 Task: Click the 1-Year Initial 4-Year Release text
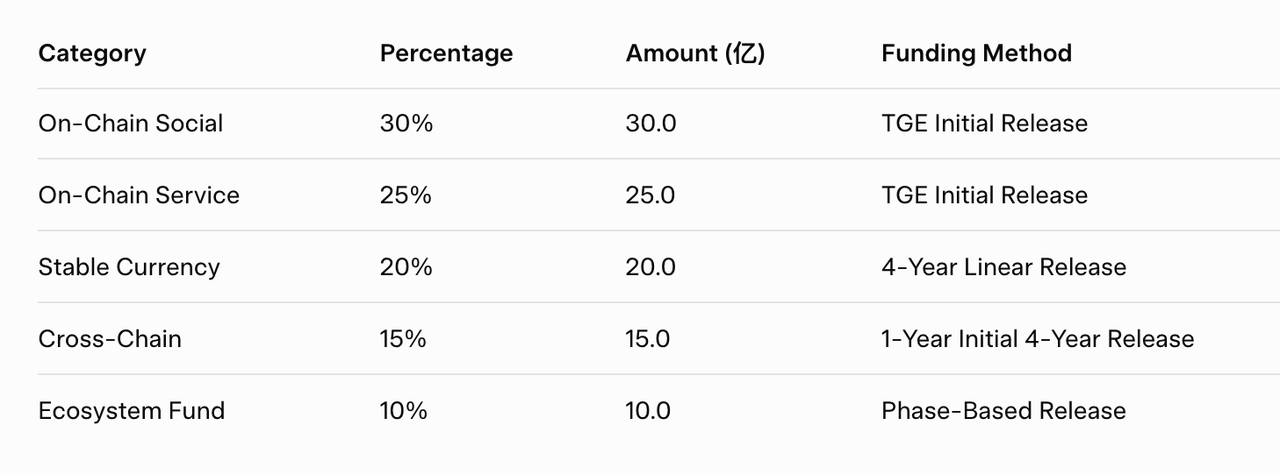(x=1037, y=339)
